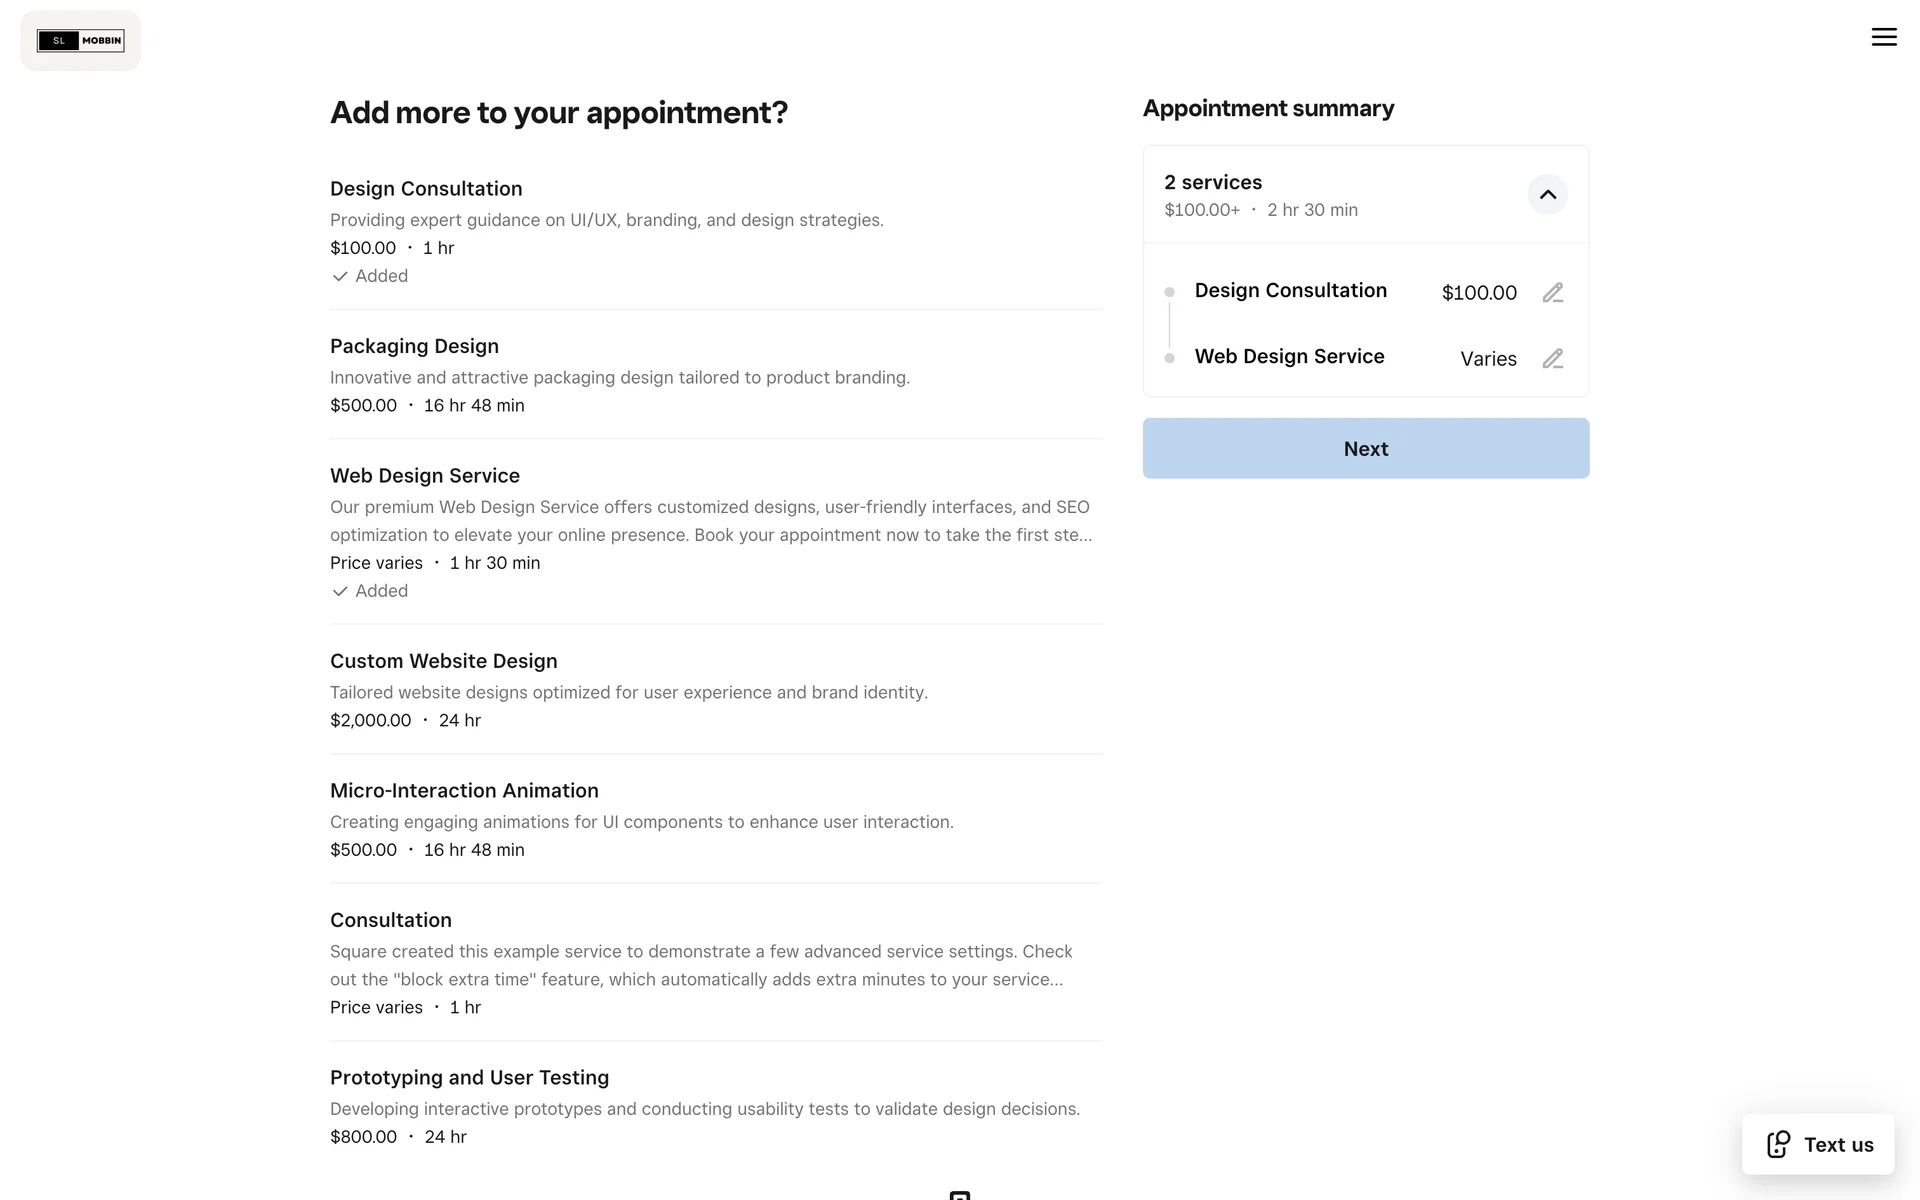Click the Added checkmark under Design Consultation
Viewport: 1920px width, 1200px height.
point(340,276)
